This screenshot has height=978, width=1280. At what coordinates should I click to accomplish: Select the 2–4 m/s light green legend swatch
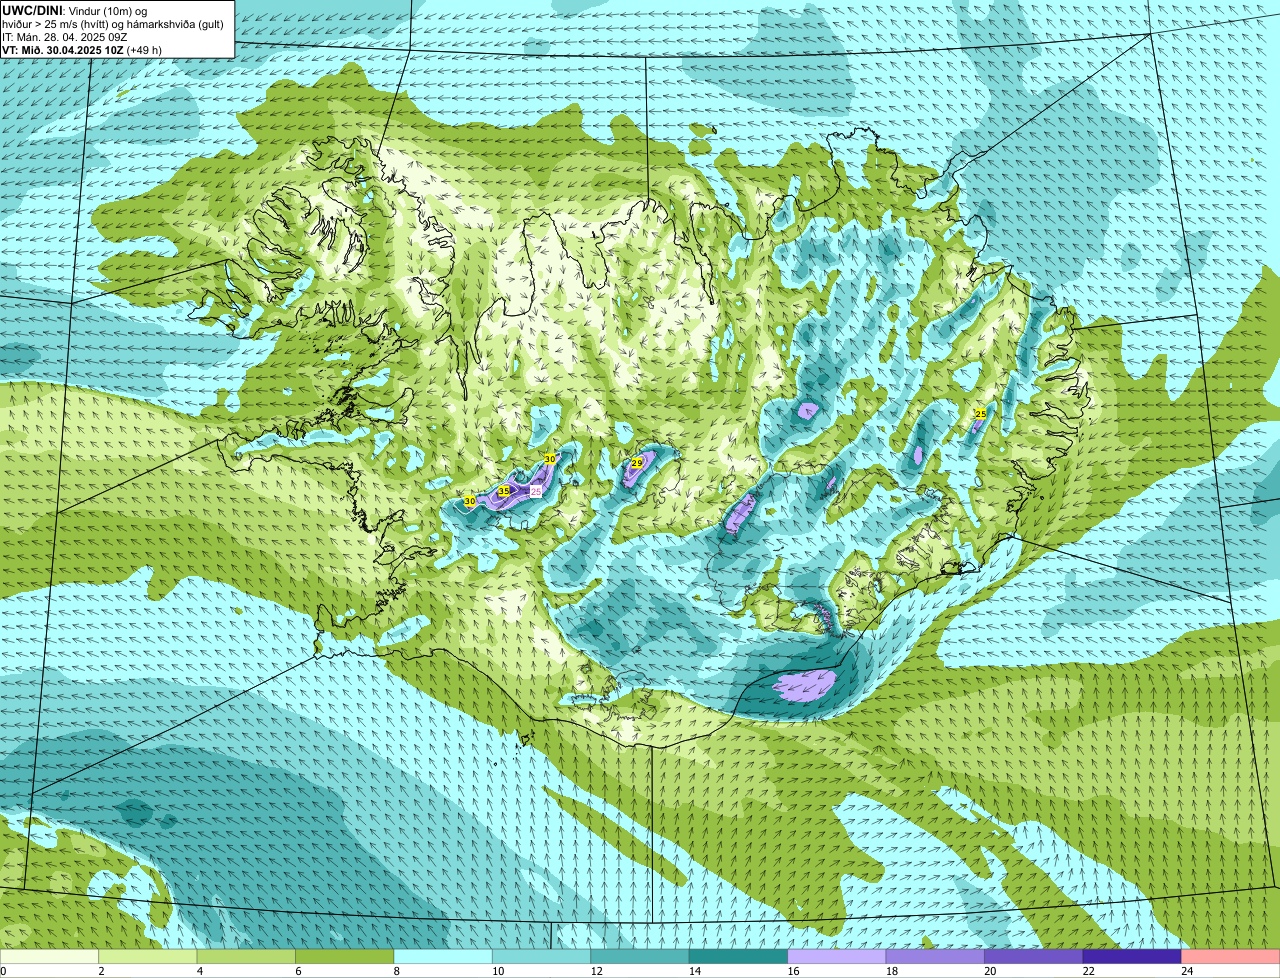148,957
